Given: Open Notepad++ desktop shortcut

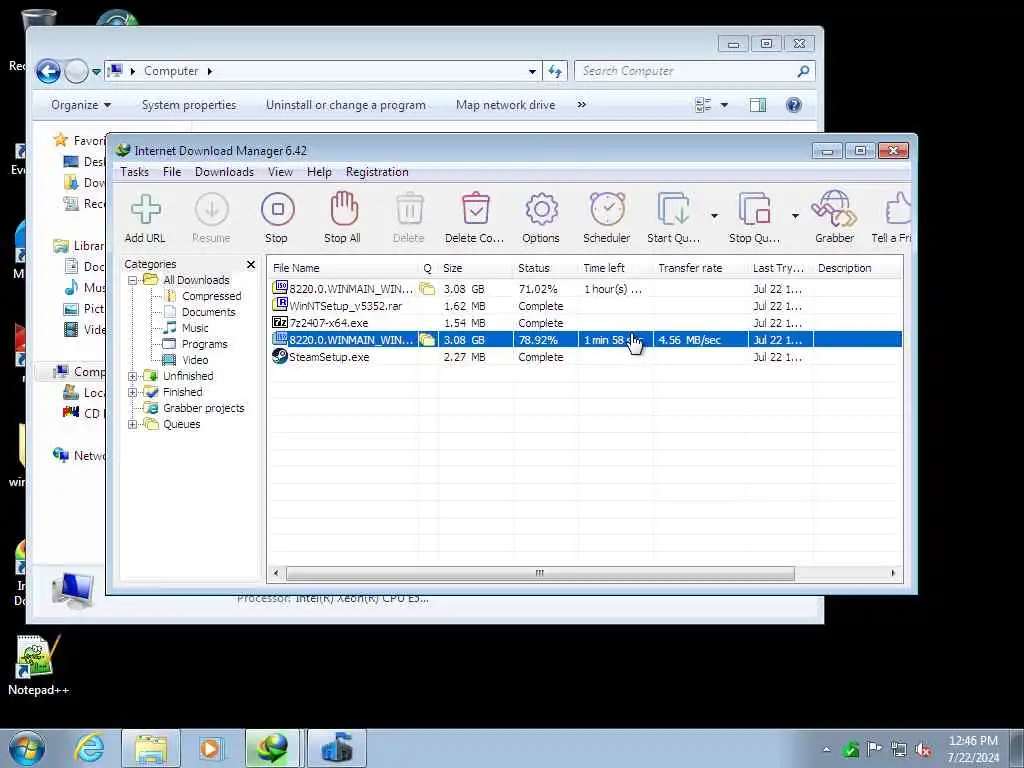Looking at the screenshot, I should pos(38,664).
